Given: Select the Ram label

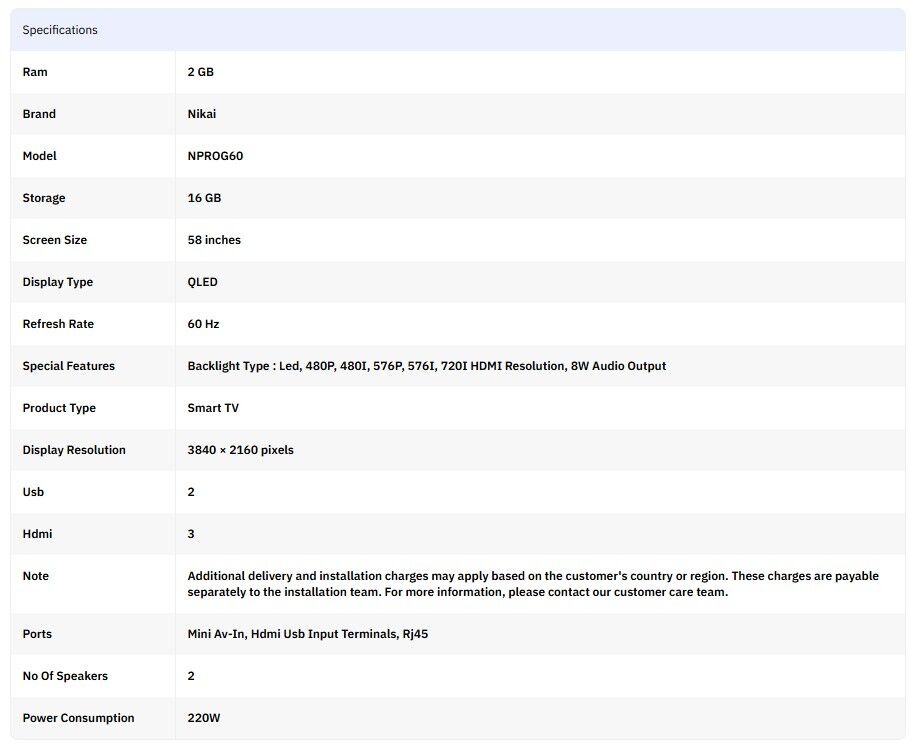Looking at the screenshot, I should click(35, 72).
